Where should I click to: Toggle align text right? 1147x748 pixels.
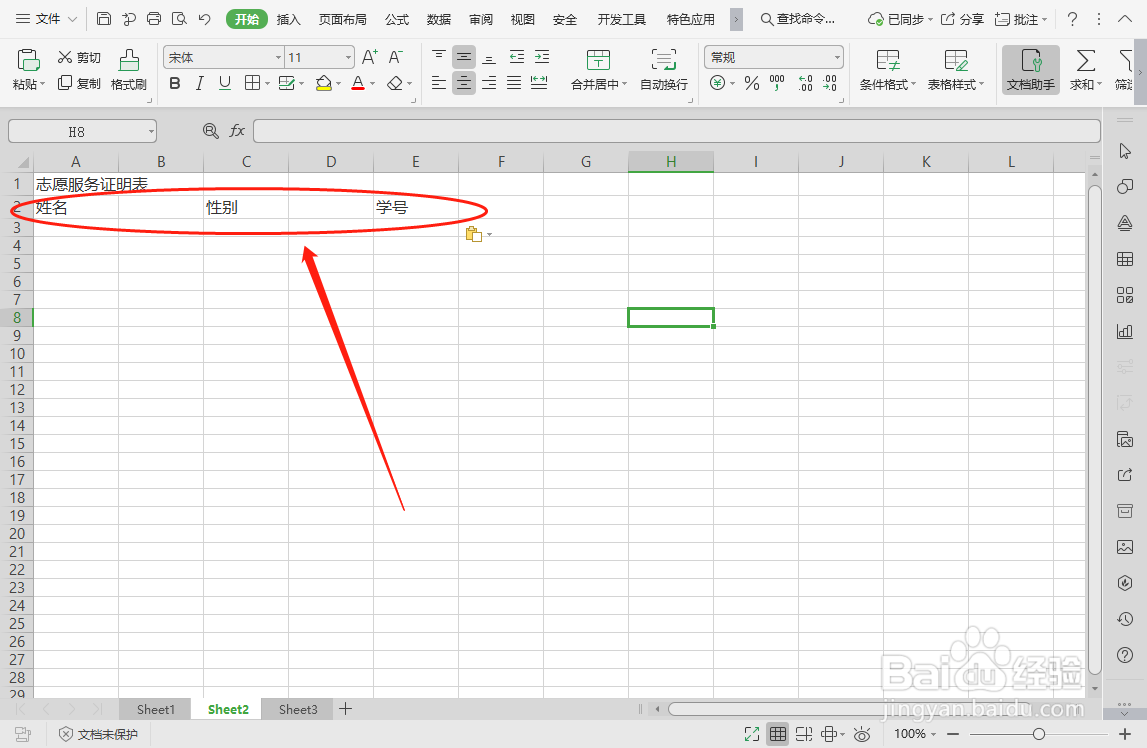489,83
